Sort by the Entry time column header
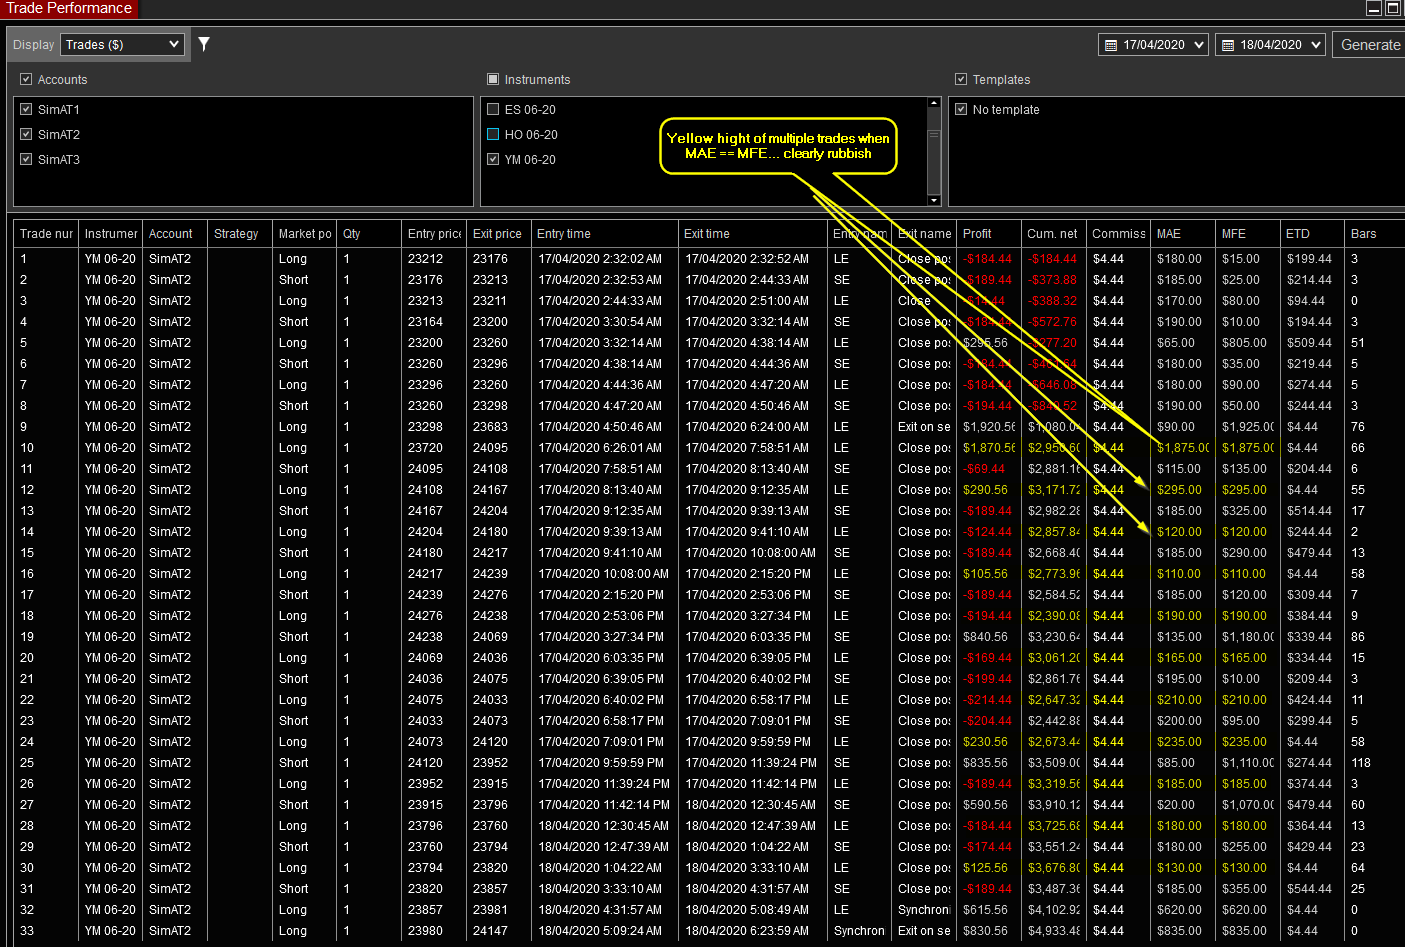This screenshot has width=1405, height=947. point(604,234)
